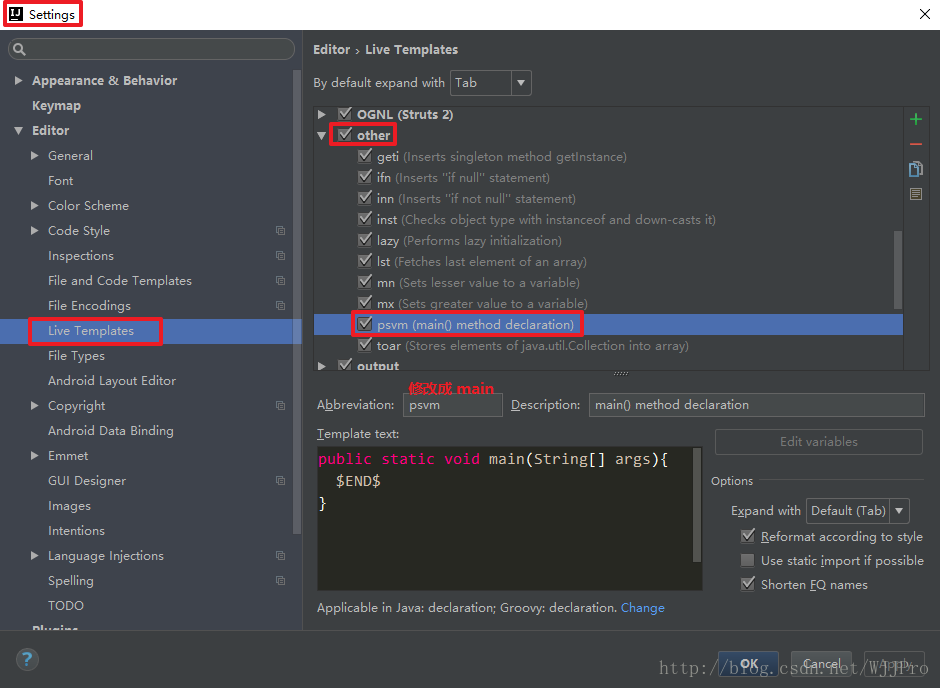
Task: Uncheck the Shorten FQ names option
Action: [748, 585]
